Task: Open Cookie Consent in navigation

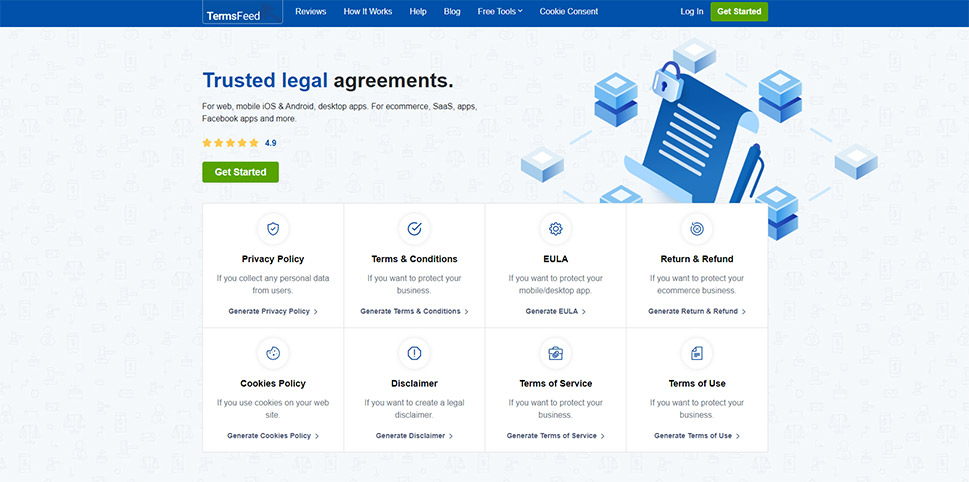Action: click(x=569, y=11)
